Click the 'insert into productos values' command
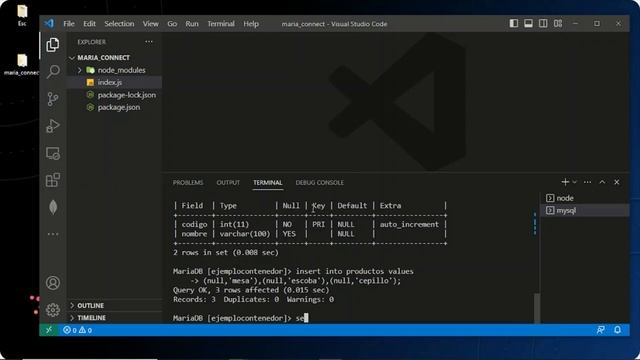The height and width of the screenshot is (360, 640). (x=355, y=271)
